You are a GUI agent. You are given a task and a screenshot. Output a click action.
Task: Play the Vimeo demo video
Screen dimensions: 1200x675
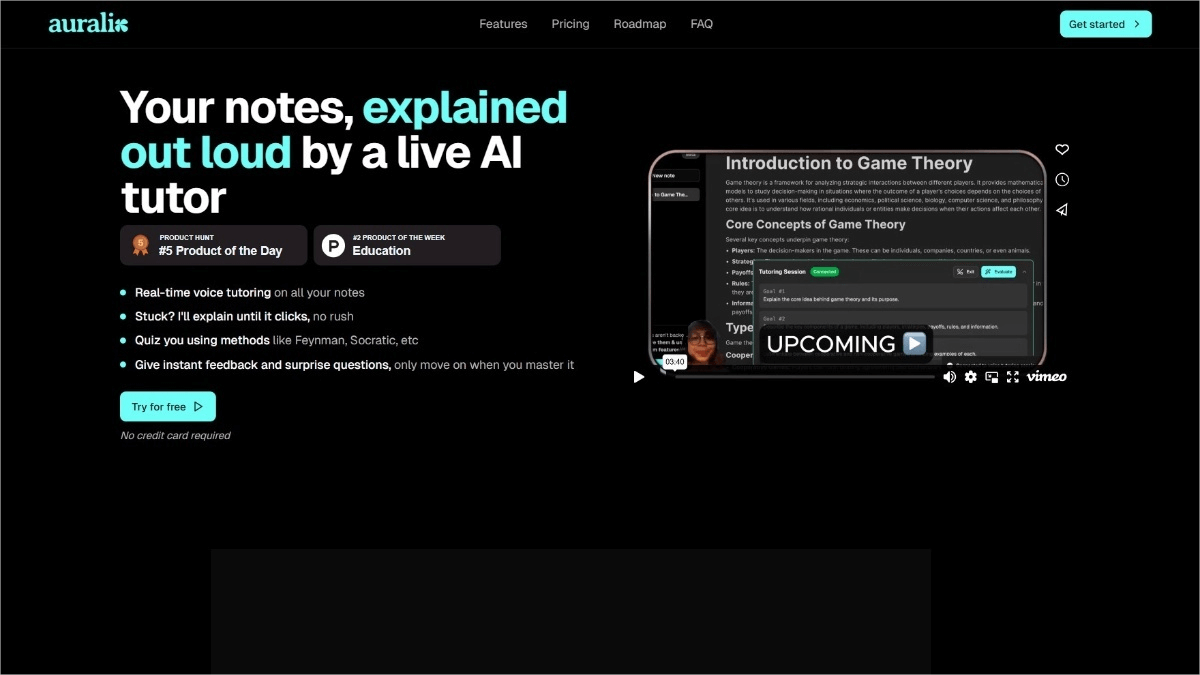(x=639, y=377)
